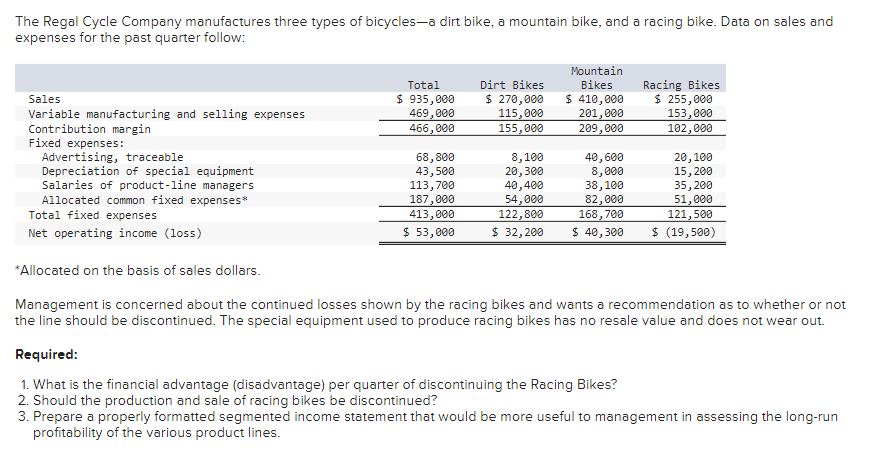This screenshot has height=454, width=871.
Task: Select total depreciation 43,500
Action: (x=436, y=171)
